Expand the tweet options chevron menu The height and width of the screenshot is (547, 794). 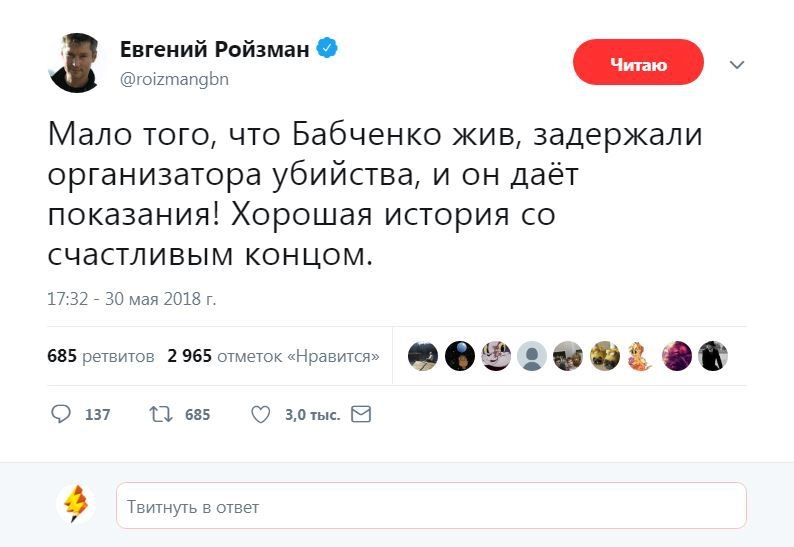coord(737,65)
